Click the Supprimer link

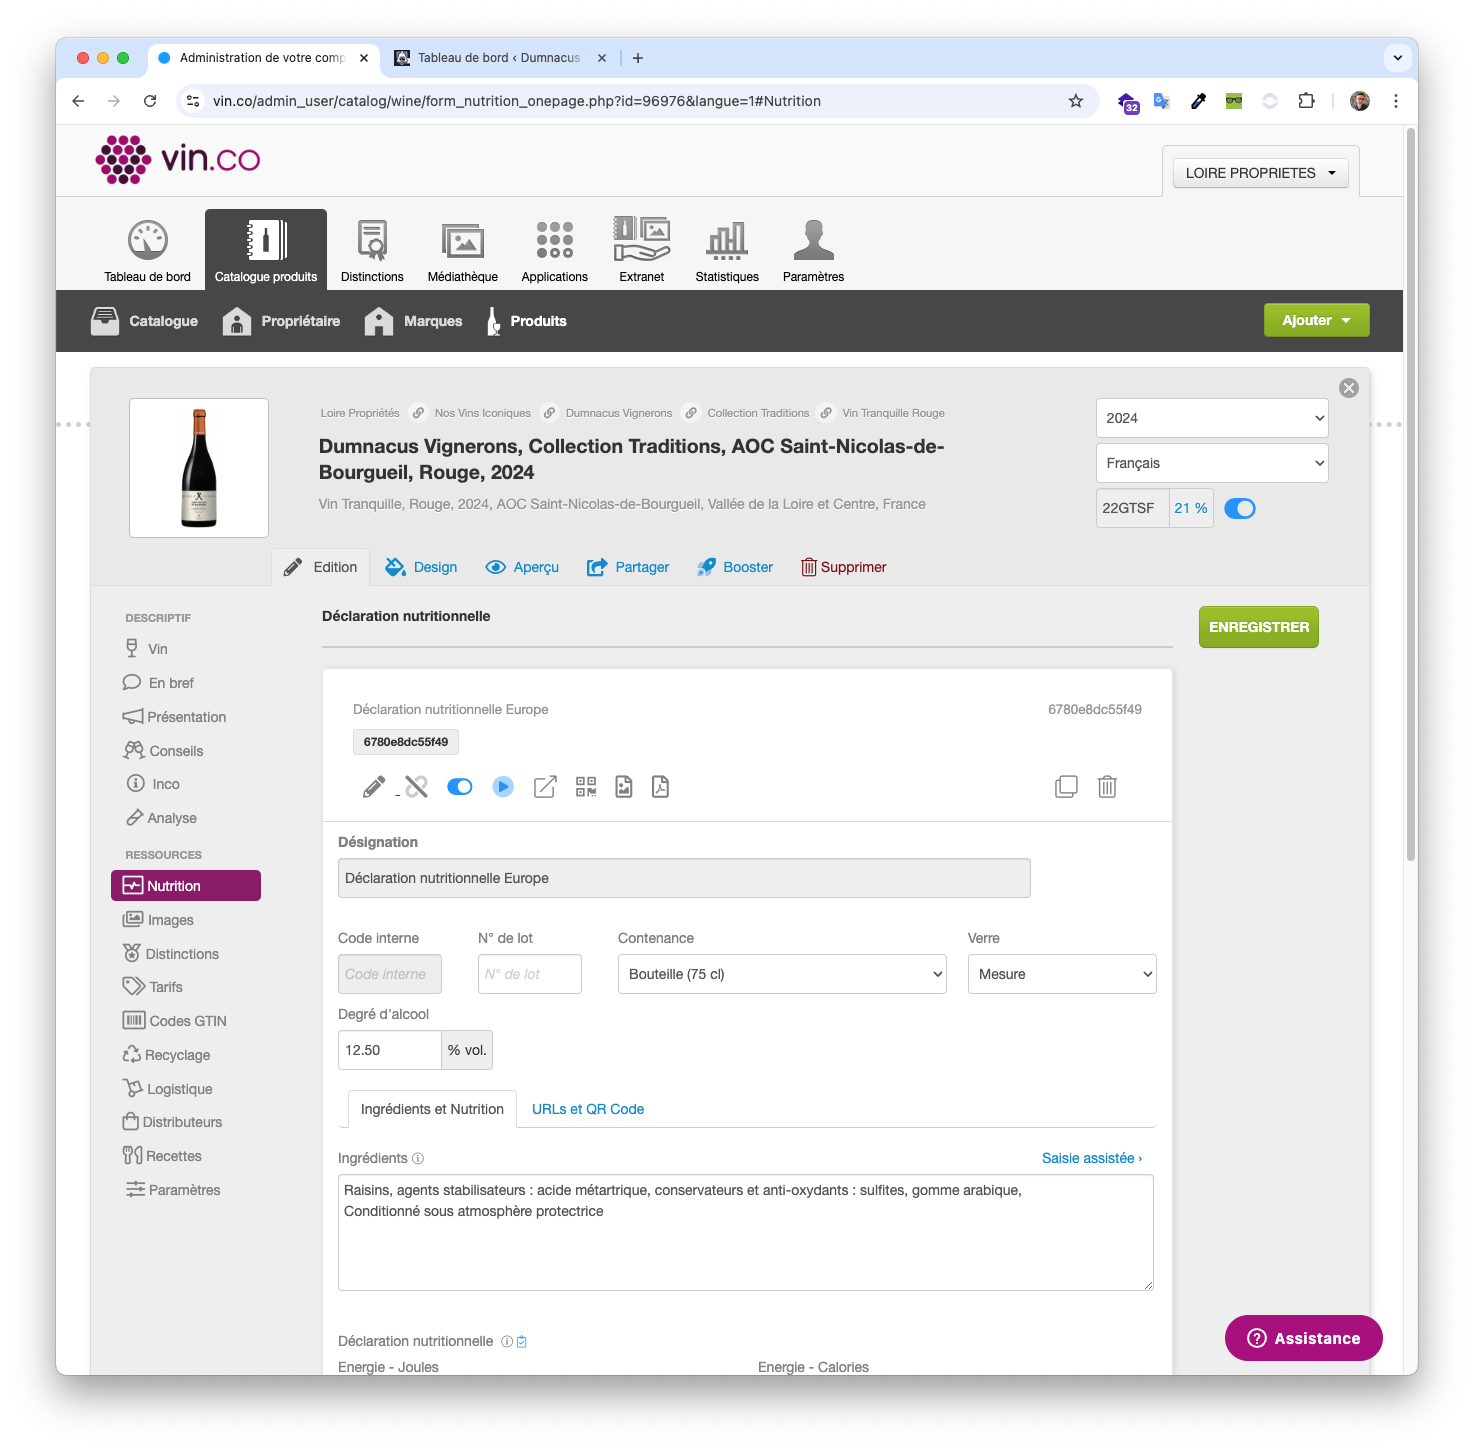844,567
